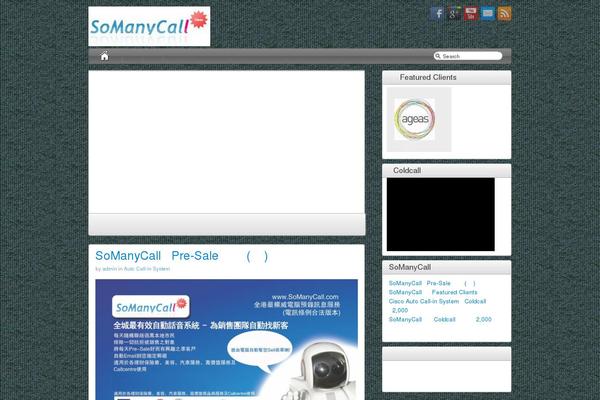Go to Home via house icon
This screenshot has width=600, height=400.
click(x=104, y=56)
